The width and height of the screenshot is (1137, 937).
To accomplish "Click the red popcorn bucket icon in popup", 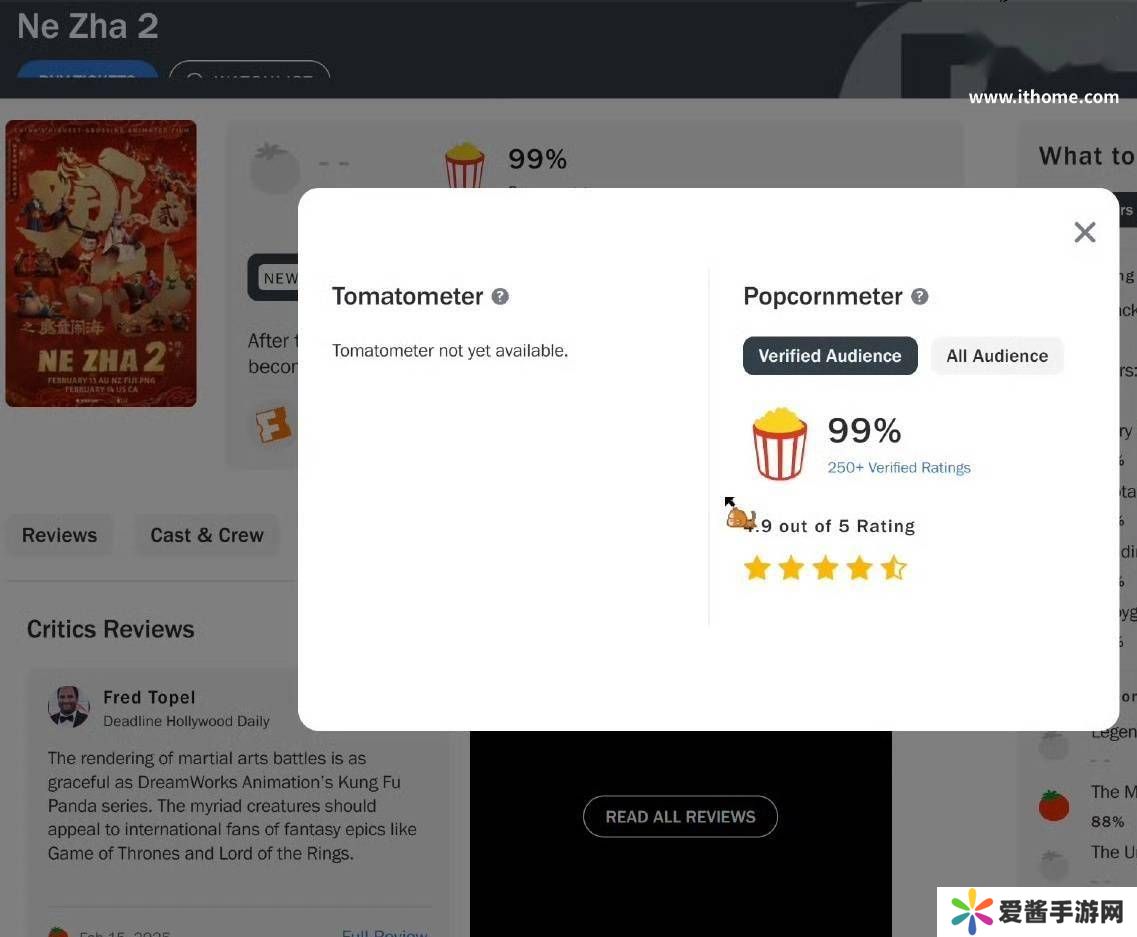I will point(780,443).
